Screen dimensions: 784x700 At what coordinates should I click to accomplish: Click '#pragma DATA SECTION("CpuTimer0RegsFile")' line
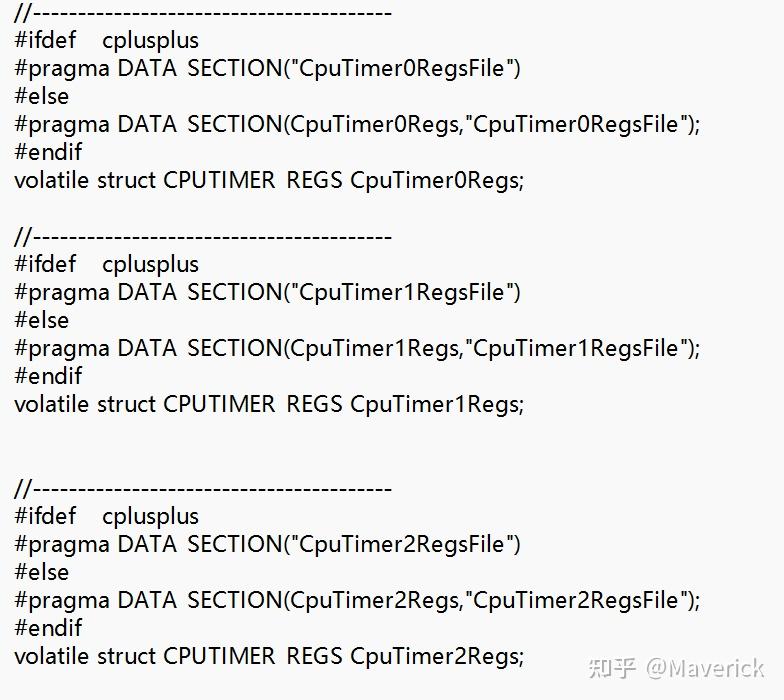pyautogui.click(x=268, y=68)
